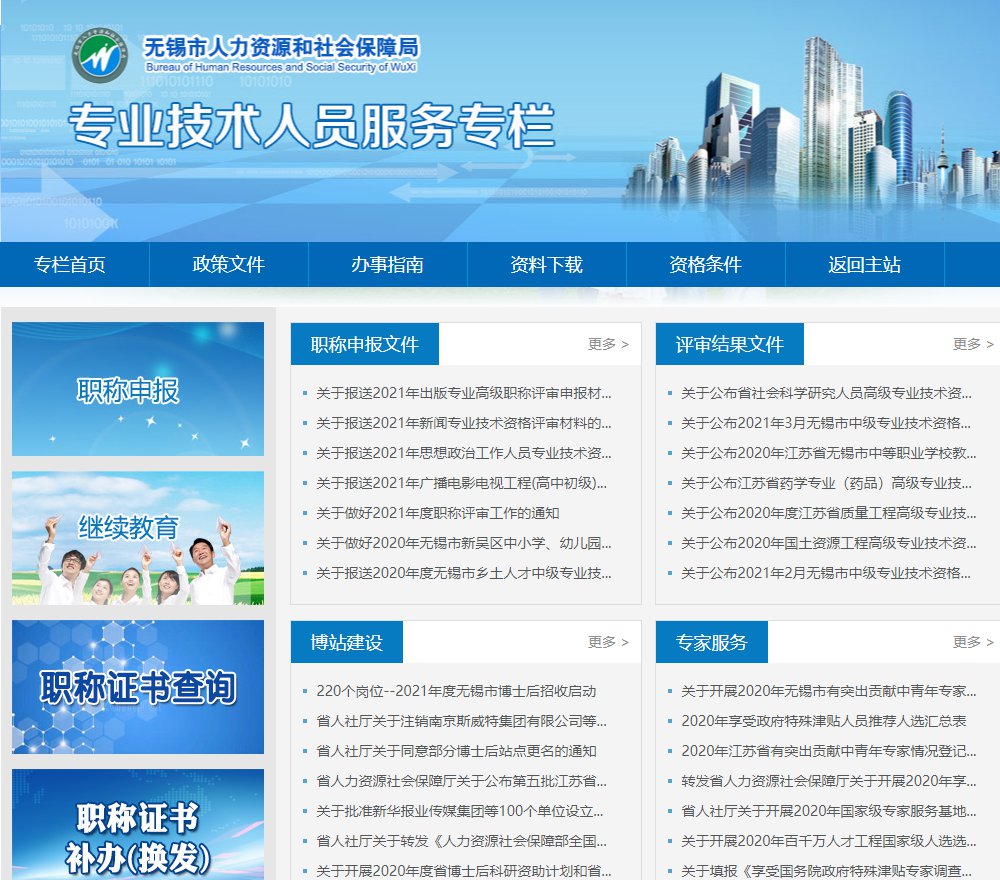
Task: Open 省人社厅关于注销南京斯威特集团 link
Action: 461,721
